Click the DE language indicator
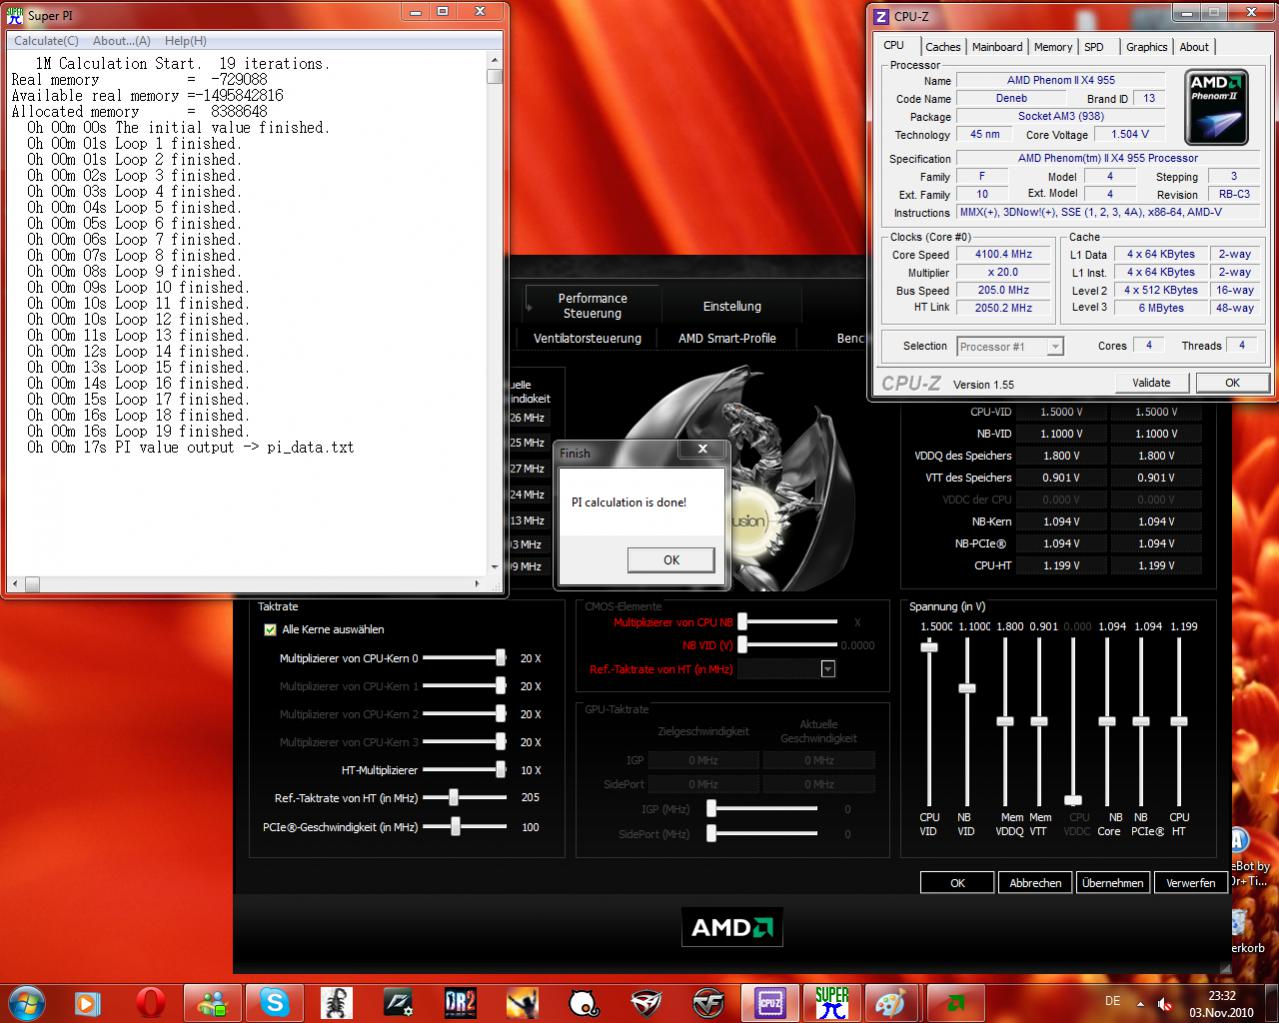 pos(1112,1001)
